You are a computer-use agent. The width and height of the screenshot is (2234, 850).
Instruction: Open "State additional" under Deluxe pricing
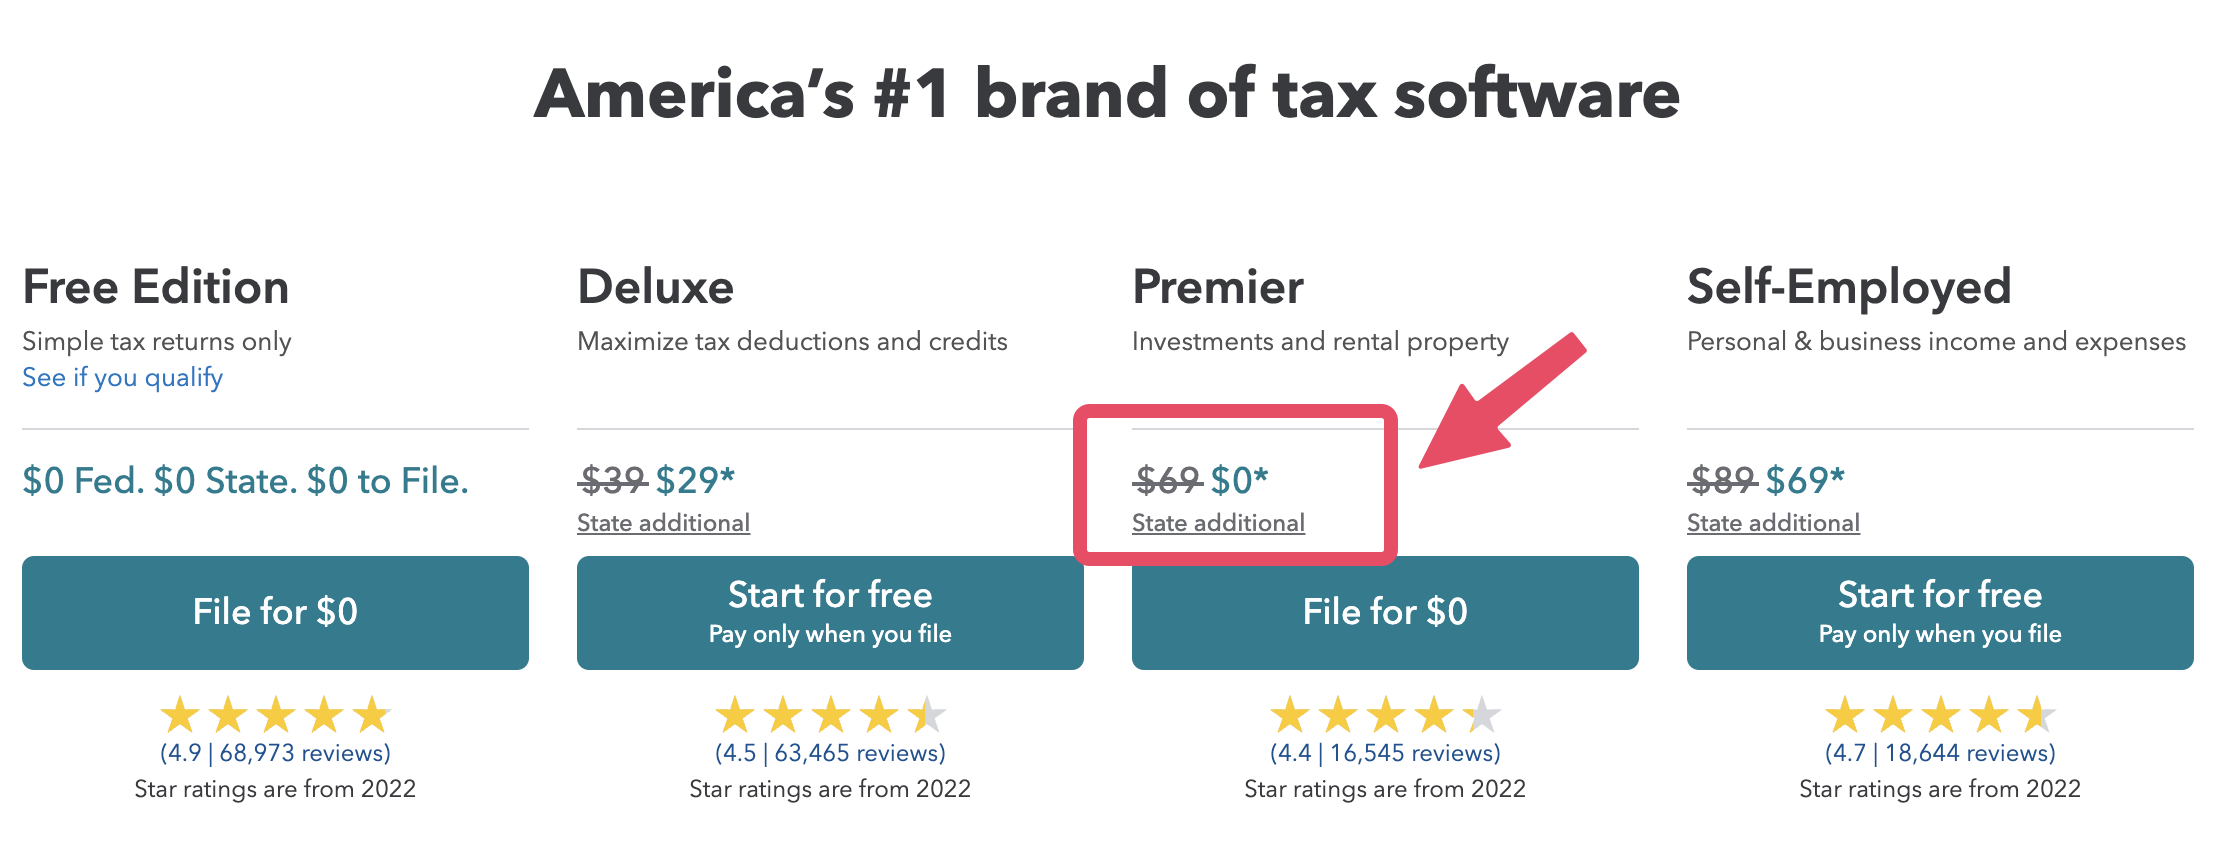663,522
